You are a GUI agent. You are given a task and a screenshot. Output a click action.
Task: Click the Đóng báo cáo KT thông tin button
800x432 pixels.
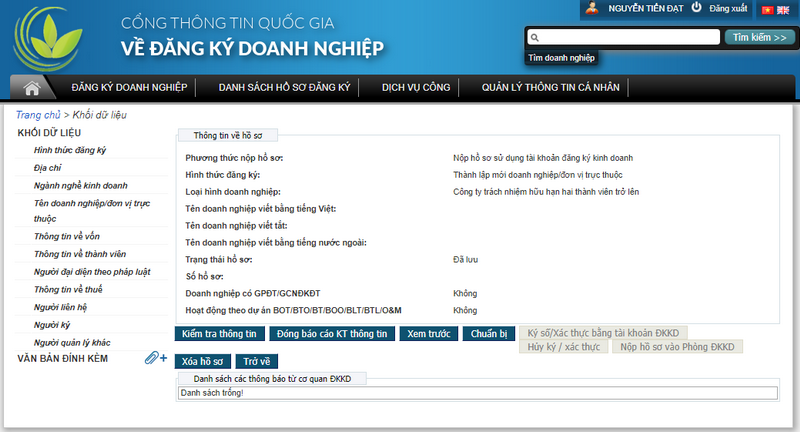[332, 334]
